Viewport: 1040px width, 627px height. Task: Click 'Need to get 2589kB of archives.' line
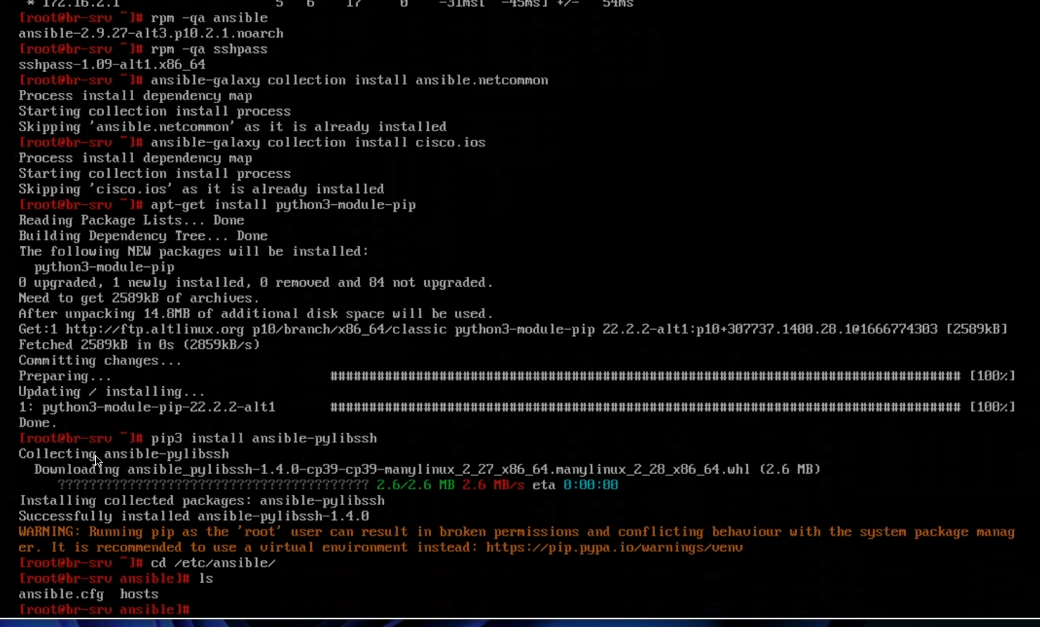click(139, 299)
